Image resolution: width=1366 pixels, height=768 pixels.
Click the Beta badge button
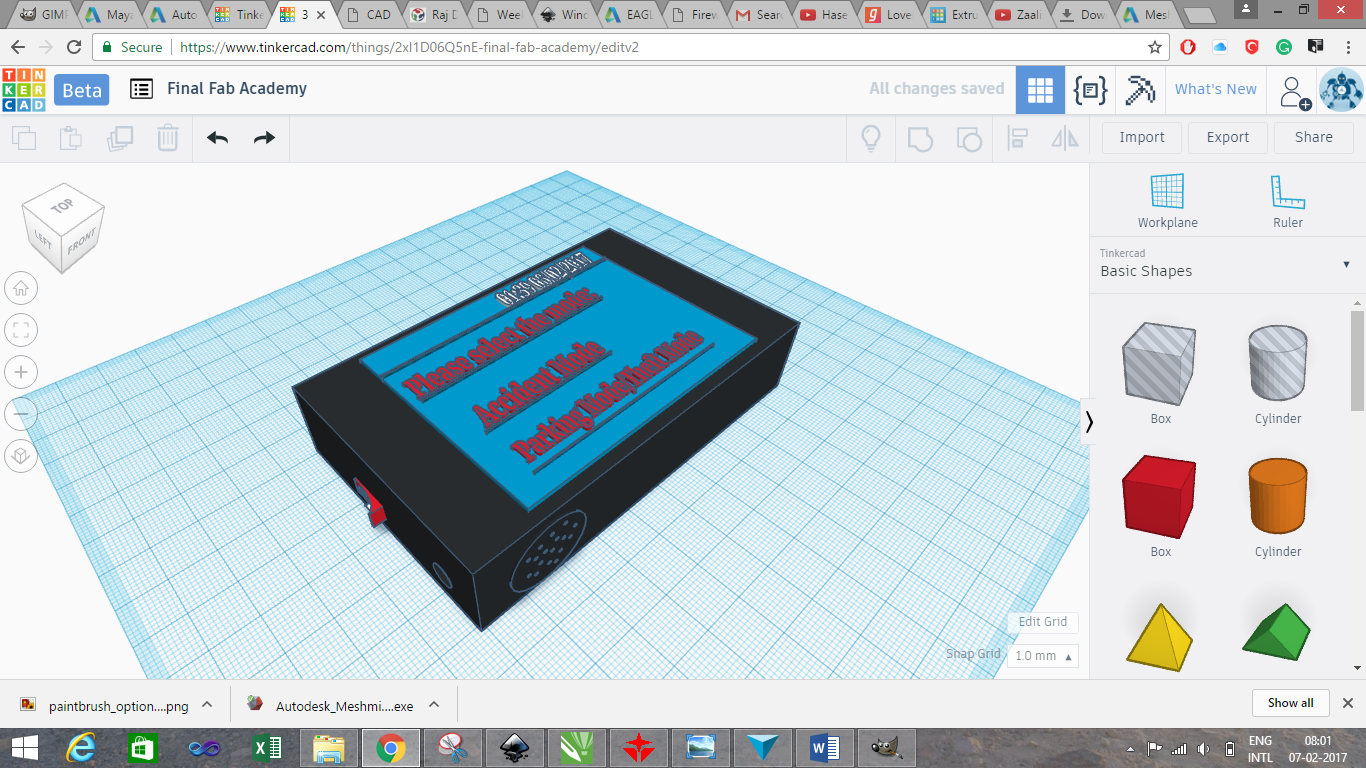82,90
